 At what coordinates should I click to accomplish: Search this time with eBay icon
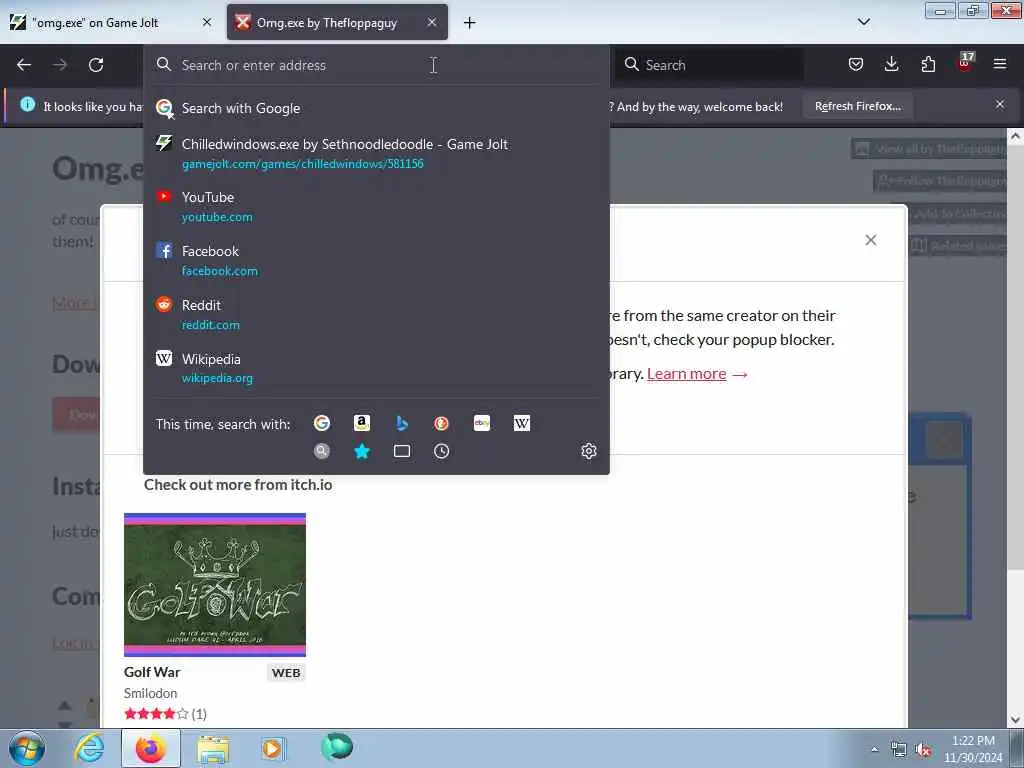(482, 423)
